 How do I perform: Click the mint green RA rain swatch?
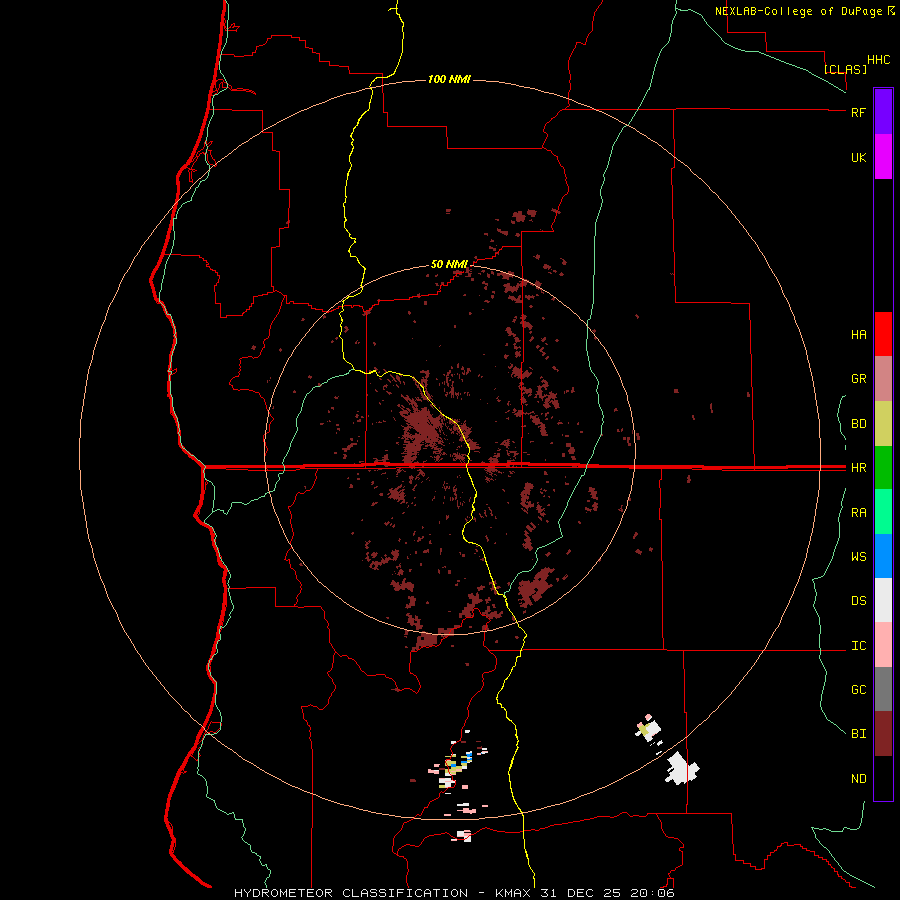(x=883, y=512)
